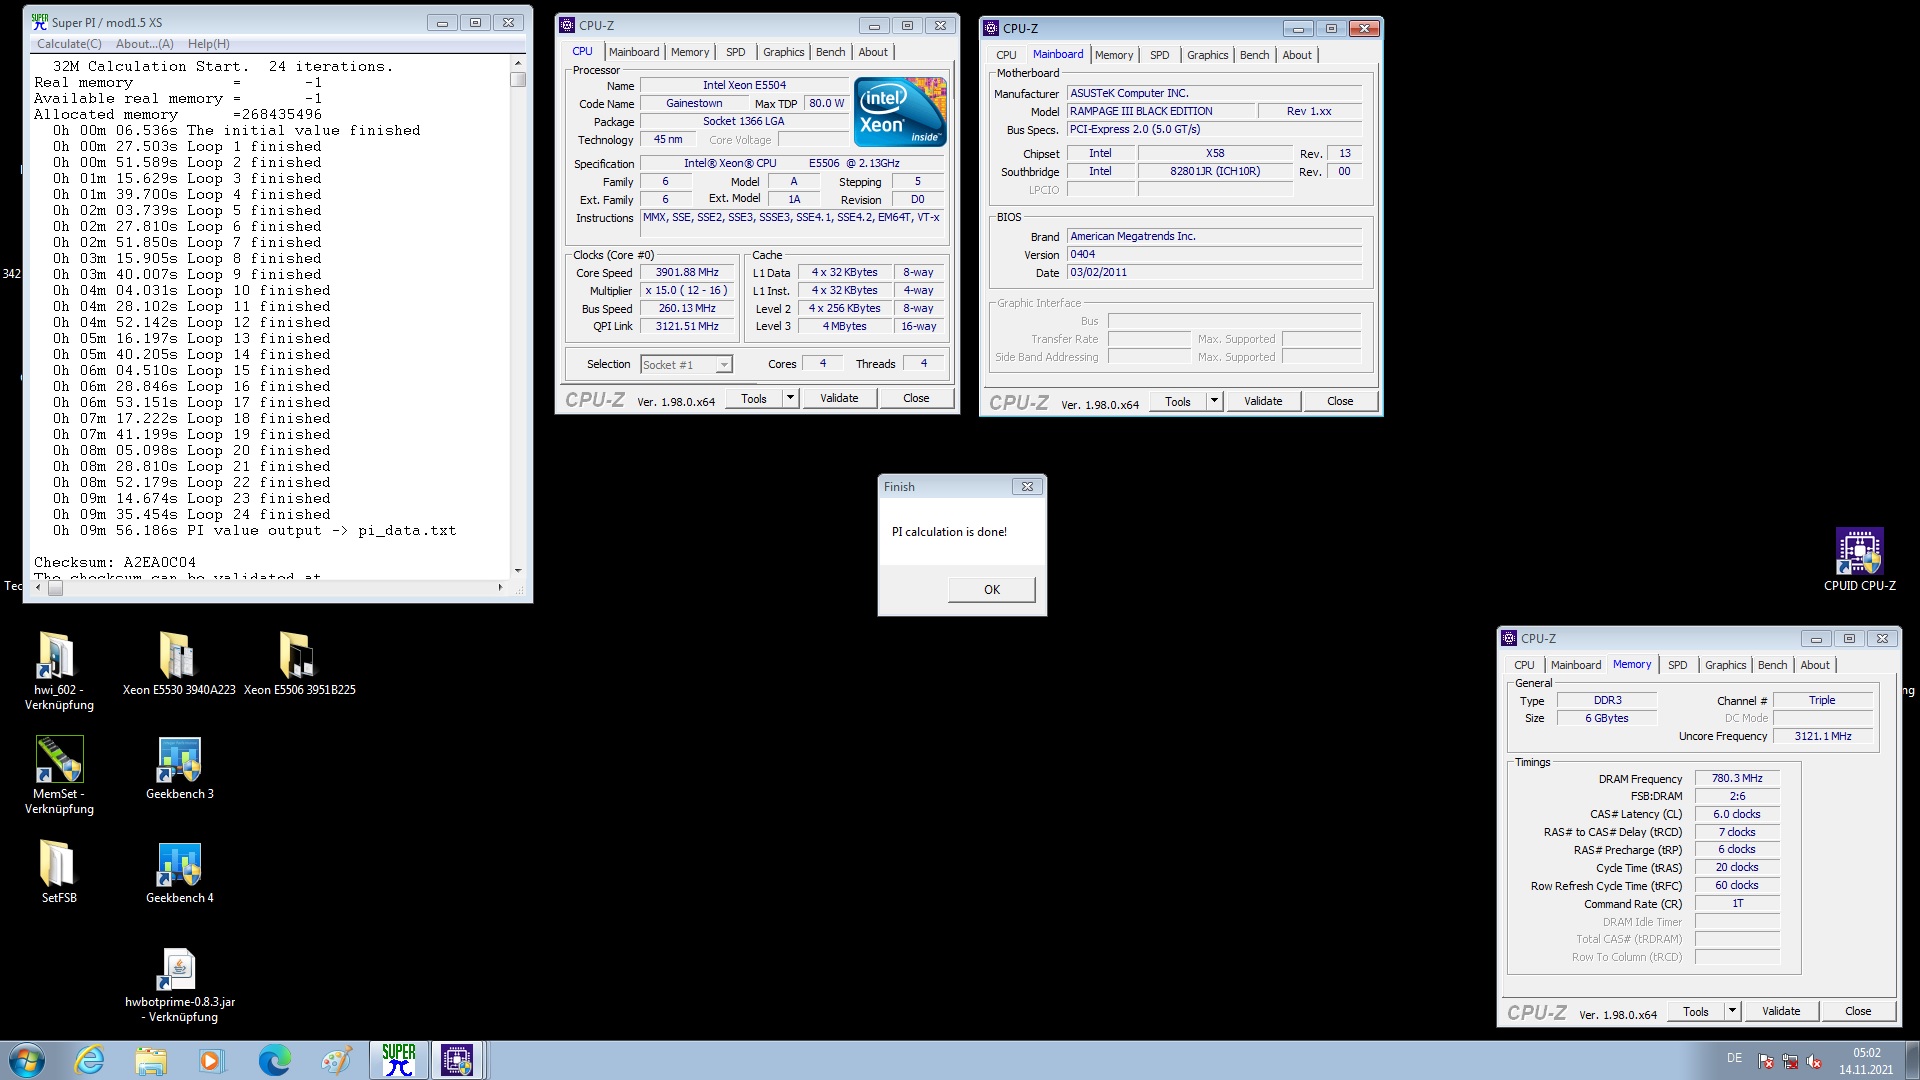Click Validate in the CPU tab window
1920x1080 pixels.
(x=839, y=398)
